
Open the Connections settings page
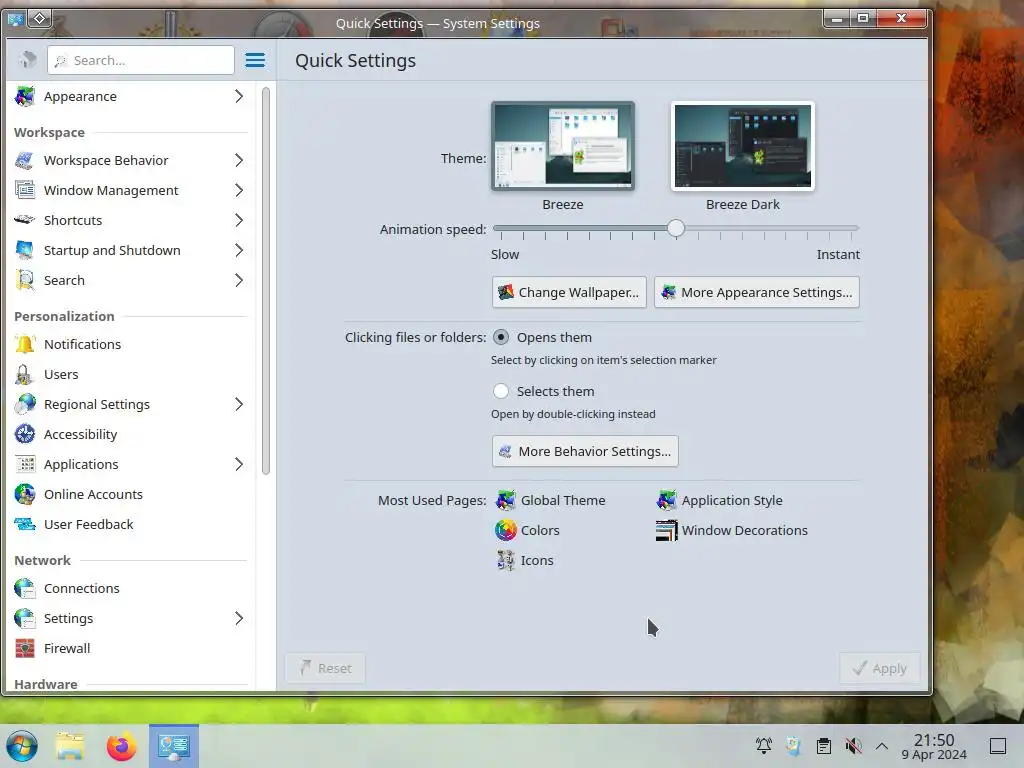(x=131, y=588)
